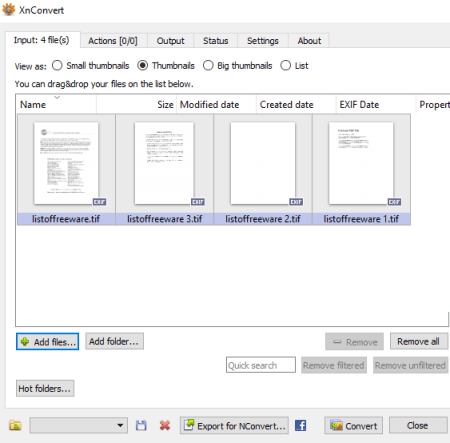450x443 pixels.
Task: Click the listoffreeware.tif file name label
Action: pyautogui.click(x=66, y=219)
